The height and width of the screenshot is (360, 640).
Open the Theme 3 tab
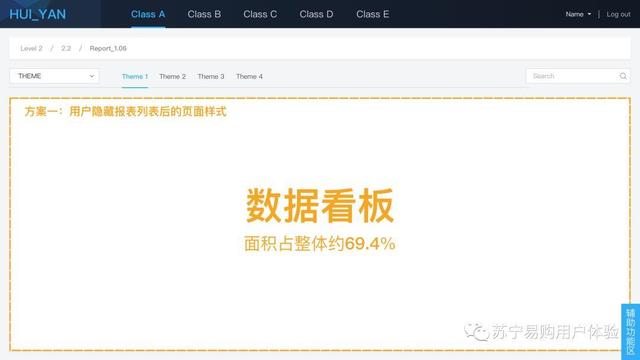(211, 76)
